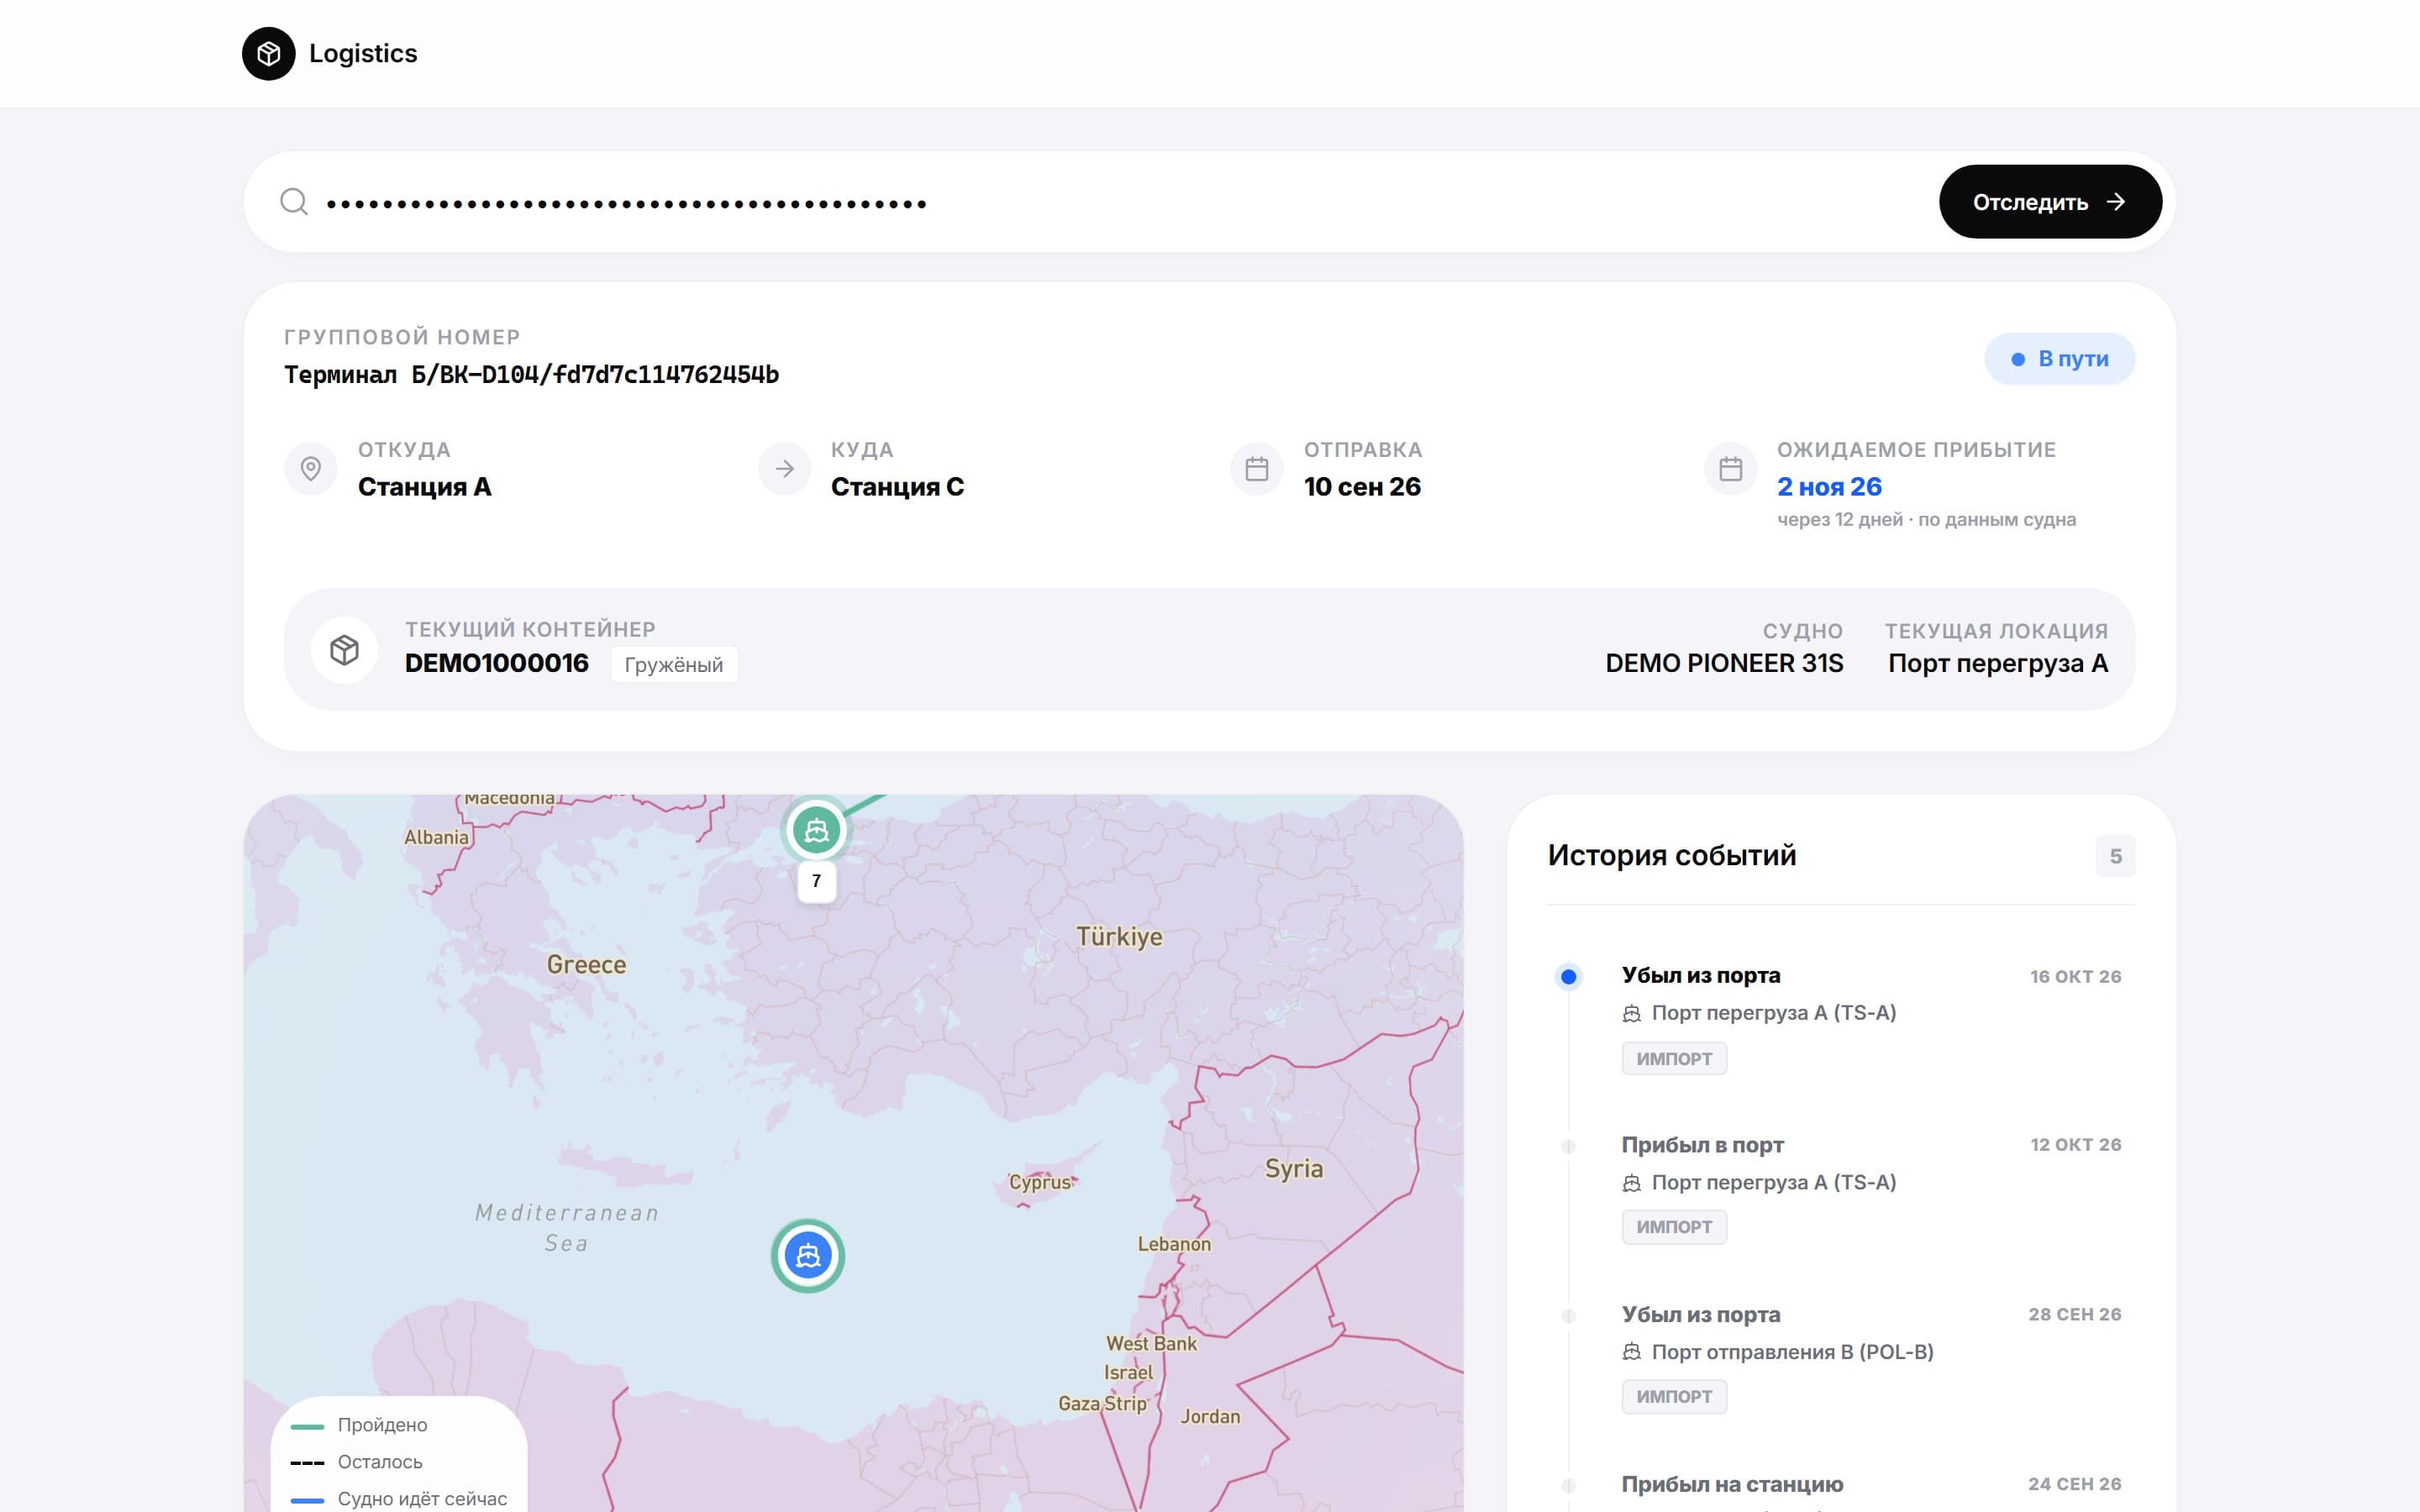Image resolution: width=2420 pixels, height=1512 pixels.
Task: Click the arrow icon next to Куда
Action: click(784, 468)
